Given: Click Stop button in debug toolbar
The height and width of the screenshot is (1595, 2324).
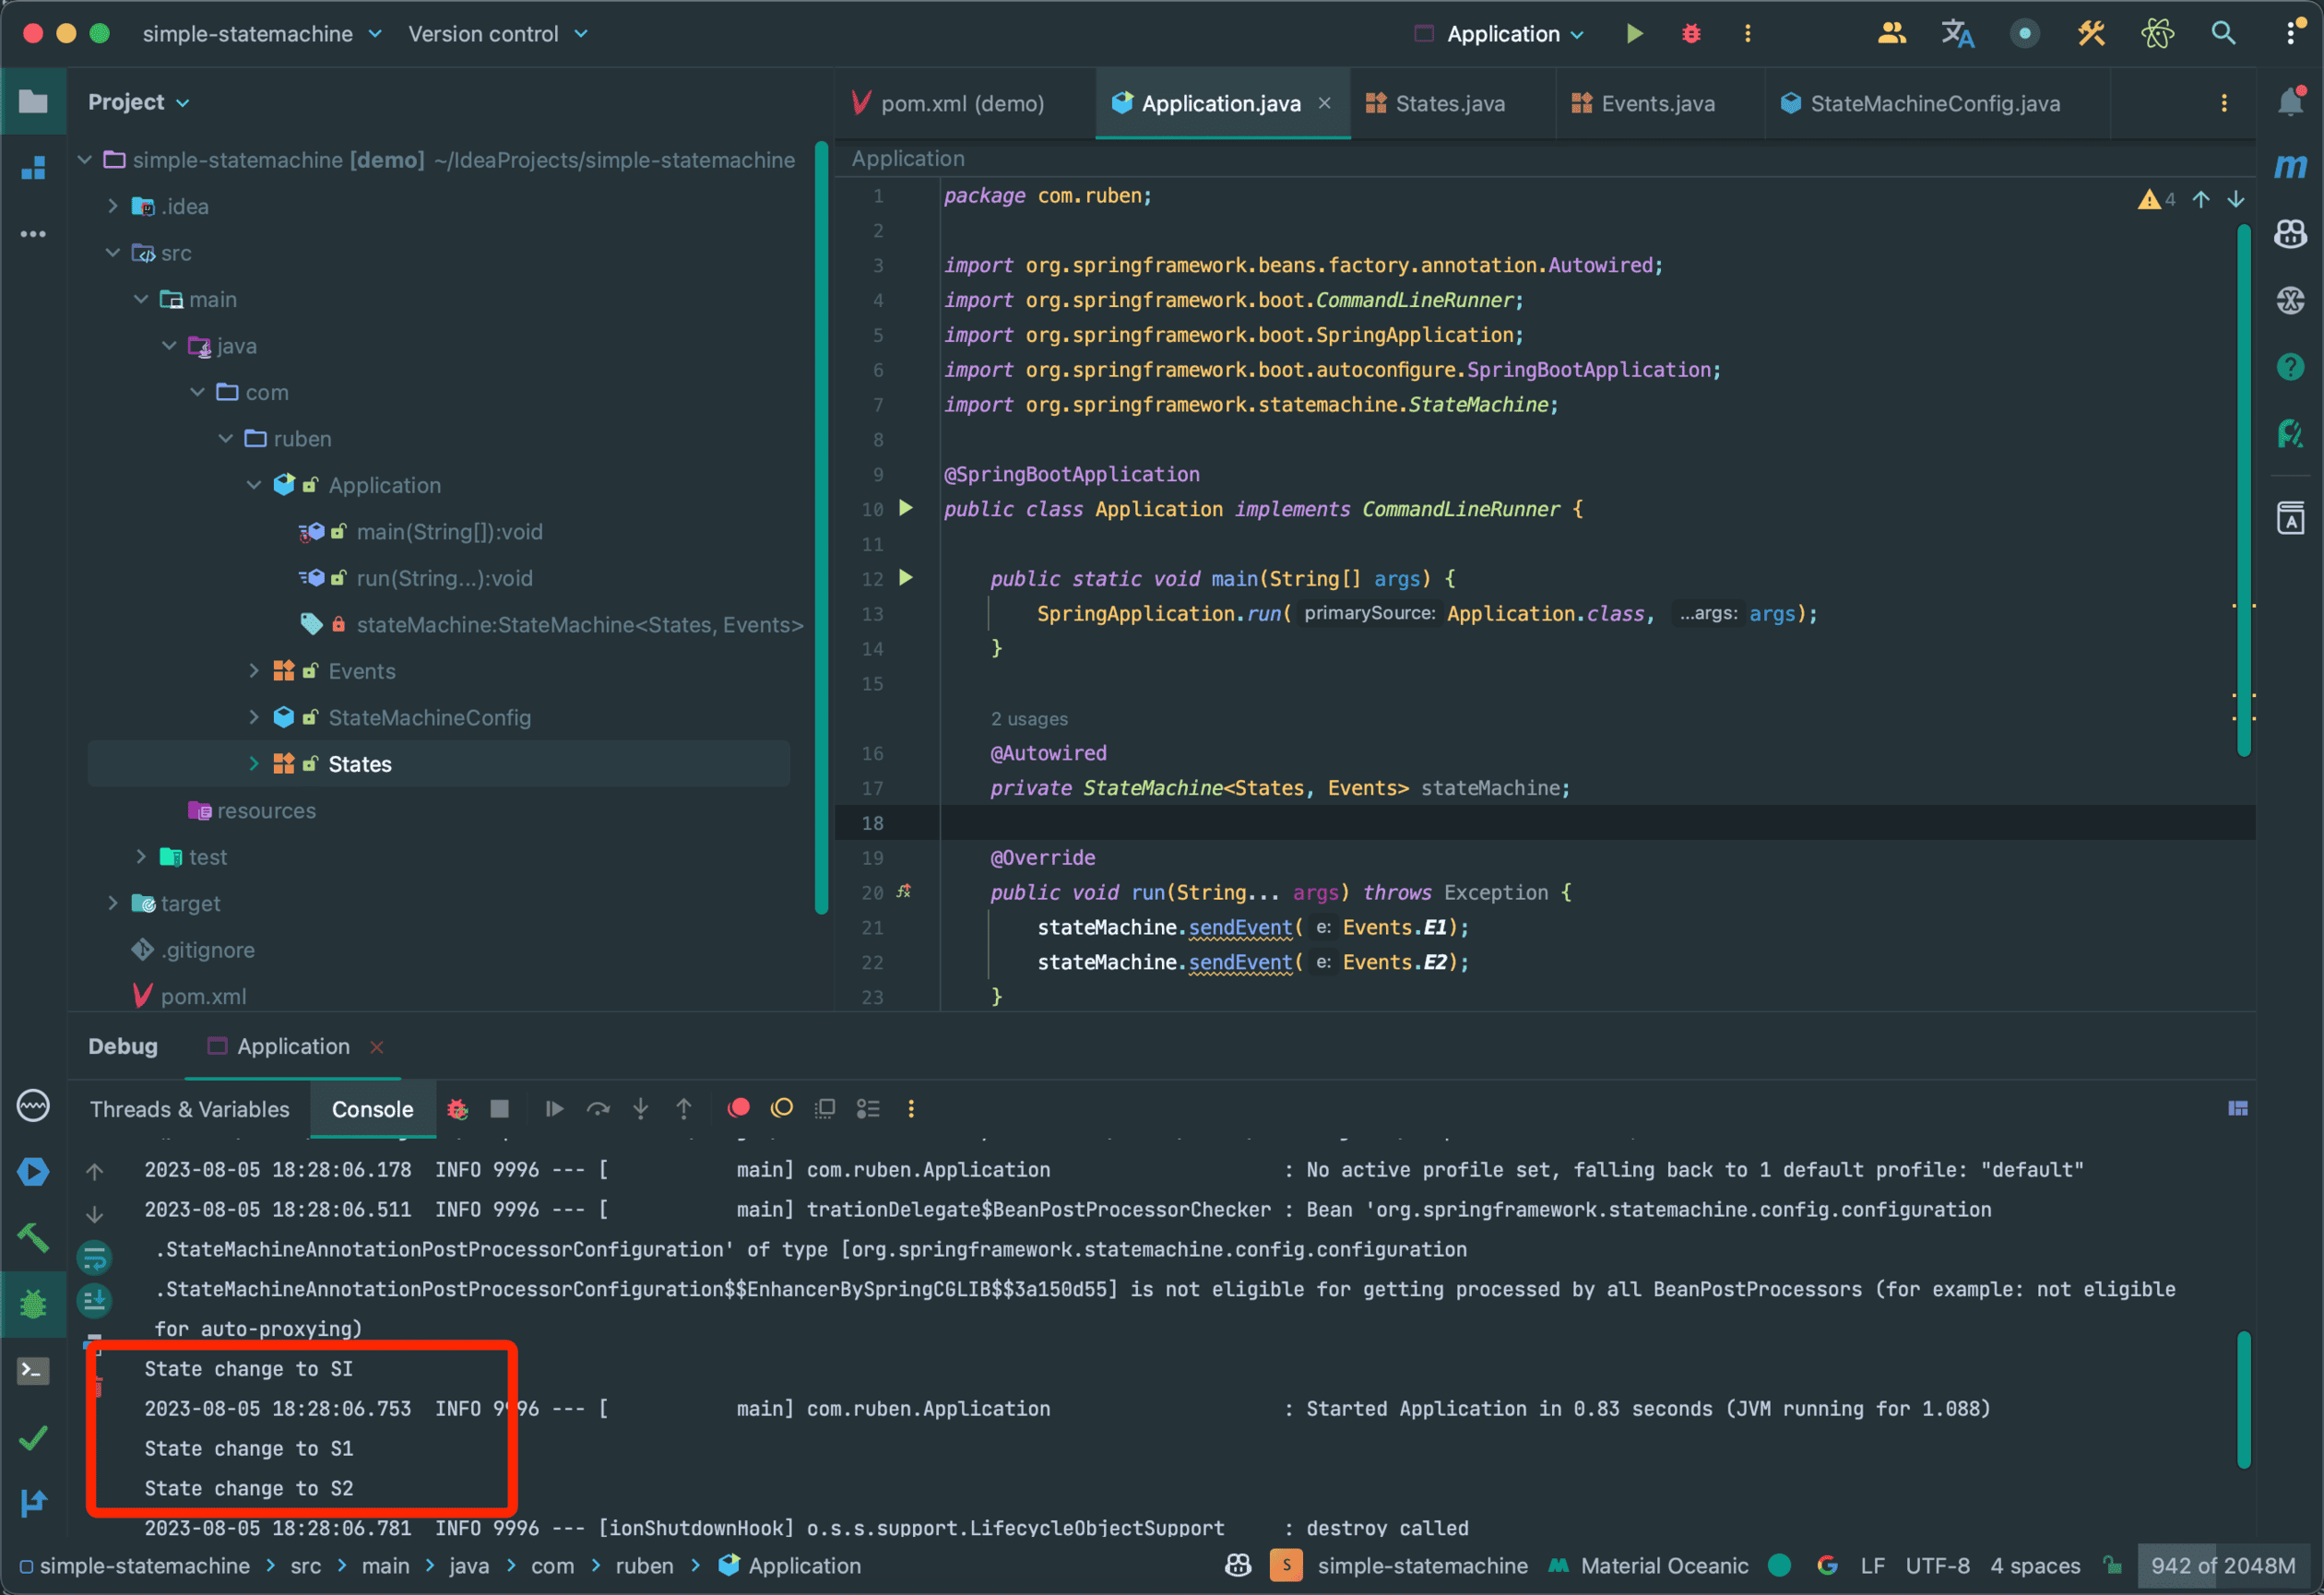Looking at the screenshot, I should pyautogui.click(x=499, y=1108).
